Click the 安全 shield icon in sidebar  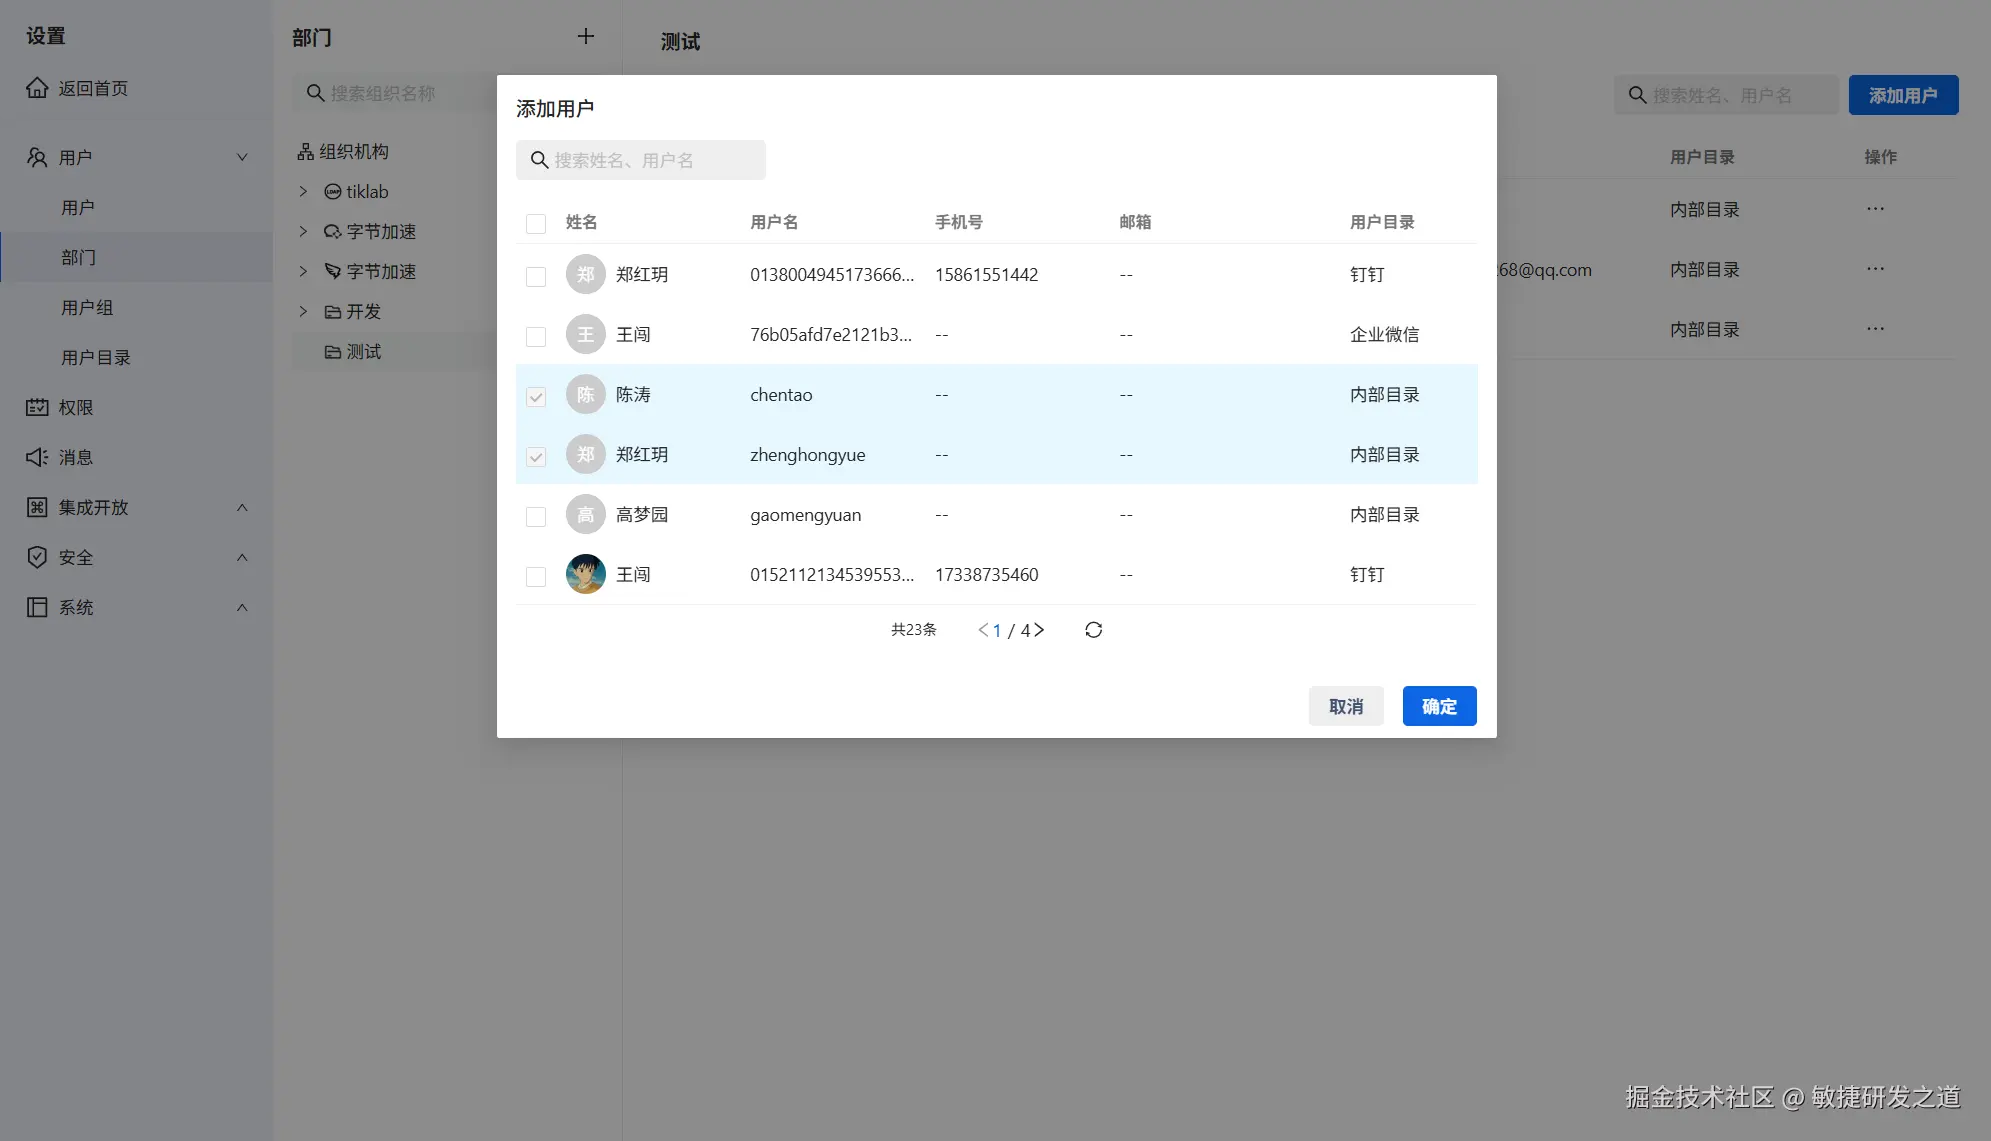click(37, 557)
